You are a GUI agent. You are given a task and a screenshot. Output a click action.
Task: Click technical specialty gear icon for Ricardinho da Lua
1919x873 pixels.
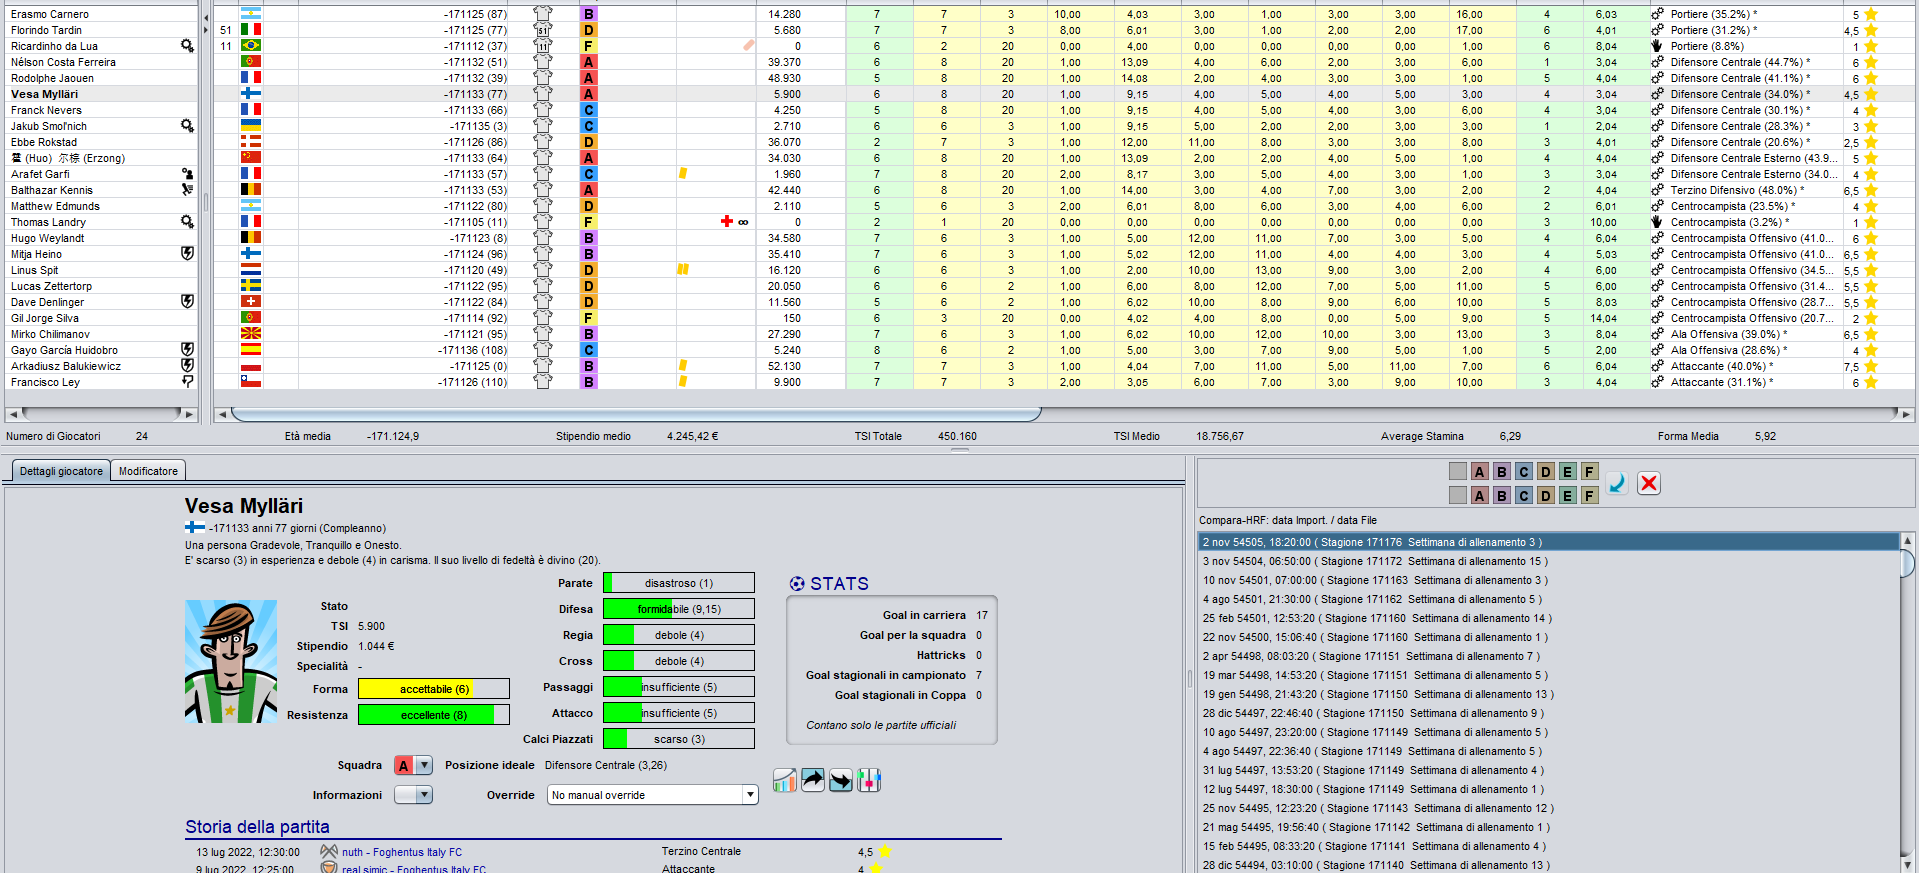pyautogui.click(x=187, y=46)
